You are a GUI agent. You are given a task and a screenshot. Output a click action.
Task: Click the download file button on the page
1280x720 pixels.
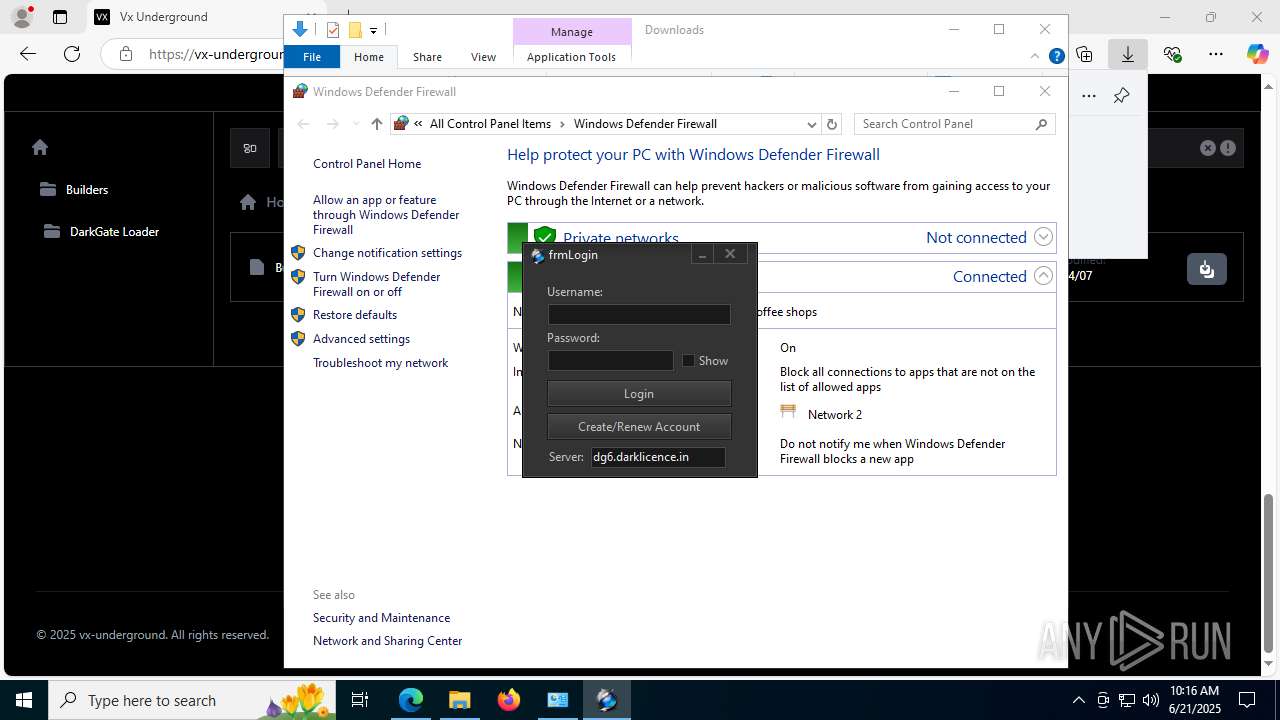1207,269
